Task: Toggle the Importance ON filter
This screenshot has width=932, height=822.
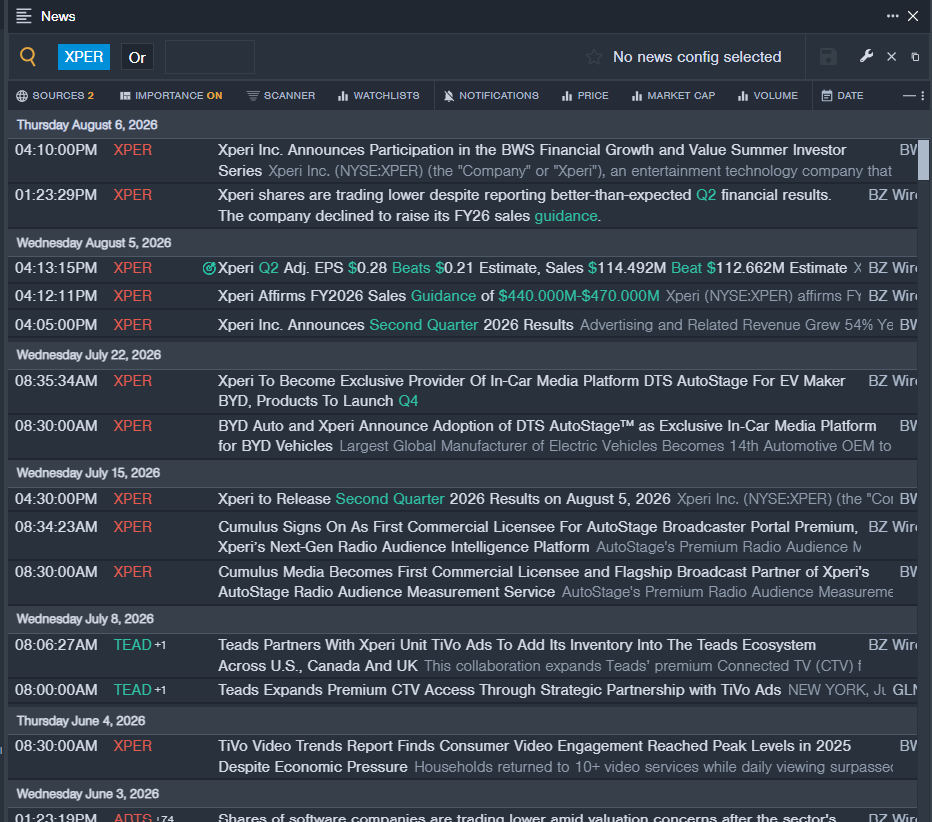Action: [171, 96]
